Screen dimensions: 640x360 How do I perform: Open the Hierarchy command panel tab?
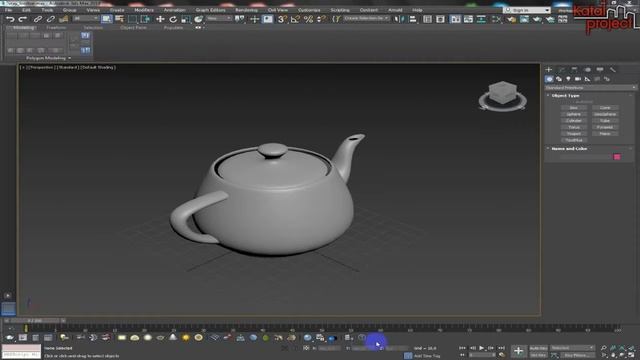click(x=574, y=70)
